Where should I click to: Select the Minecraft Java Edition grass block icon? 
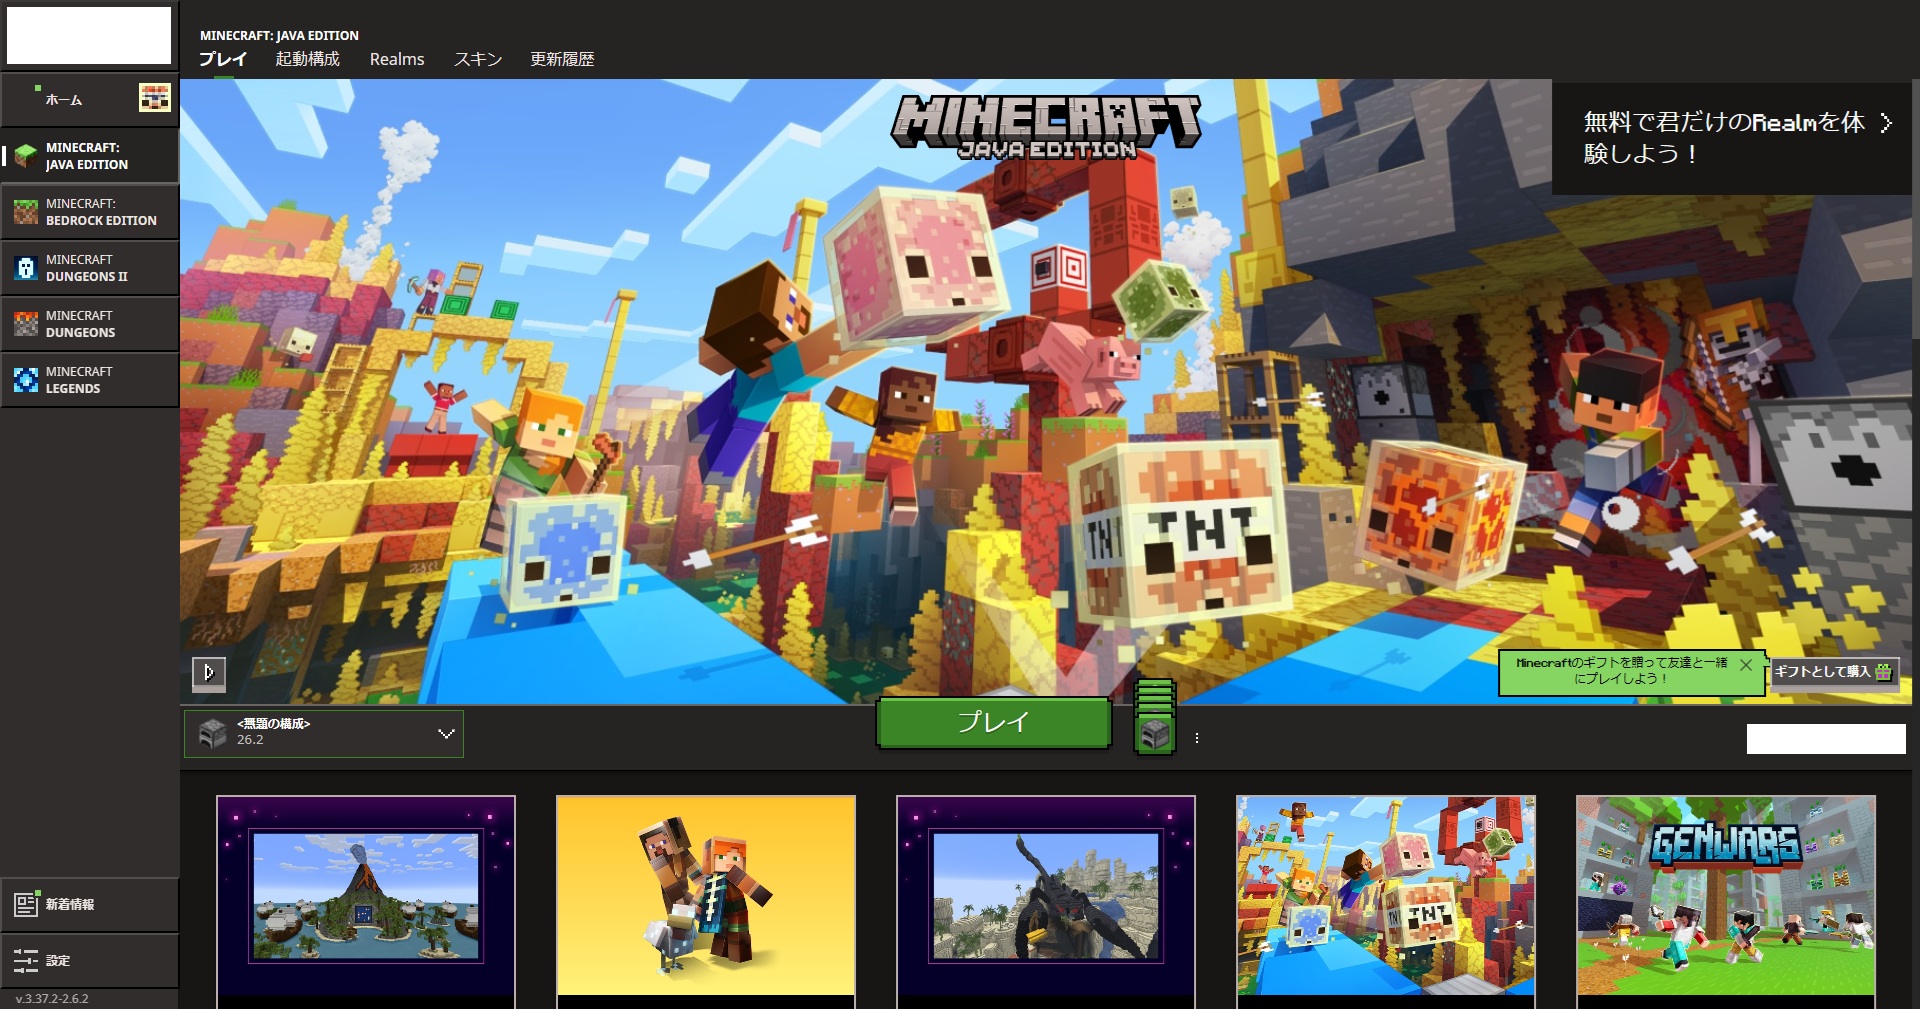[26, 156]
